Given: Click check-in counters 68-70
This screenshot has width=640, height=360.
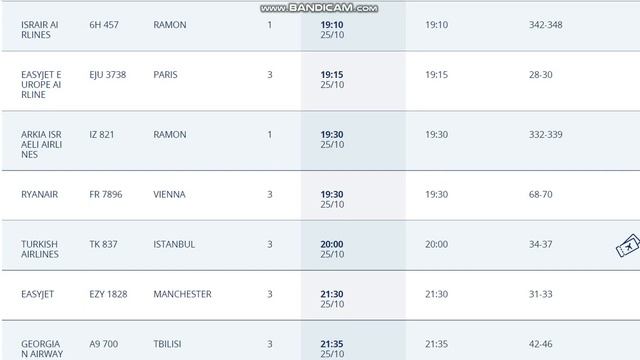Looking at the screenshot, I should (x=540, y=194).
